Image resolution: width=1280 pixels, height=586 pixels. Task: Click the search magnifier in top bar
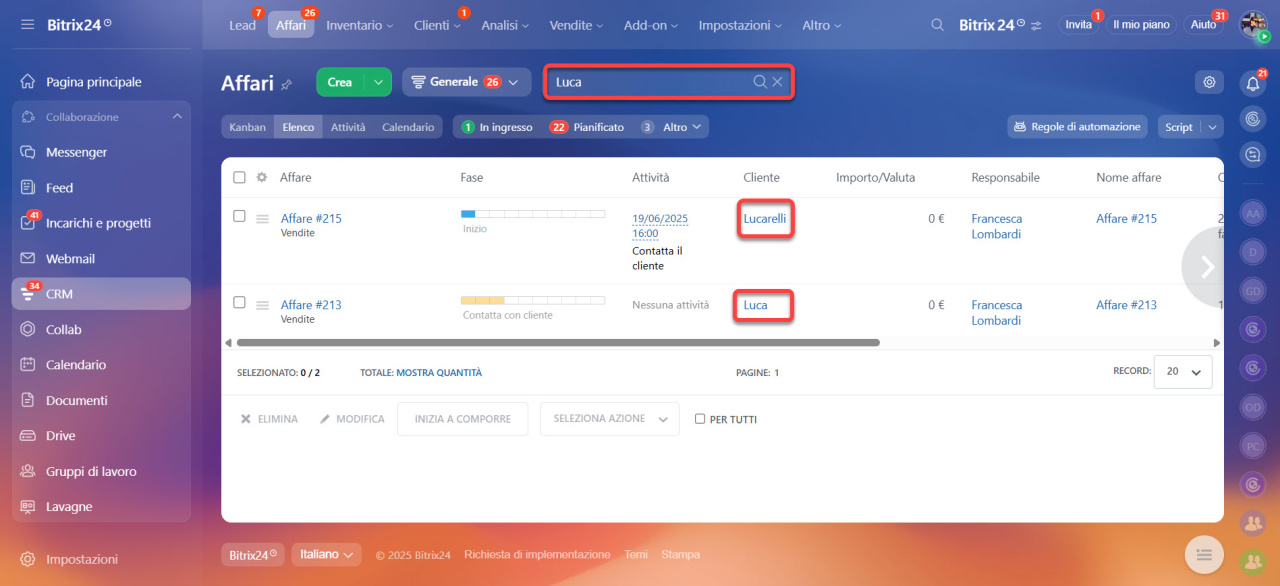pos(937,25)
